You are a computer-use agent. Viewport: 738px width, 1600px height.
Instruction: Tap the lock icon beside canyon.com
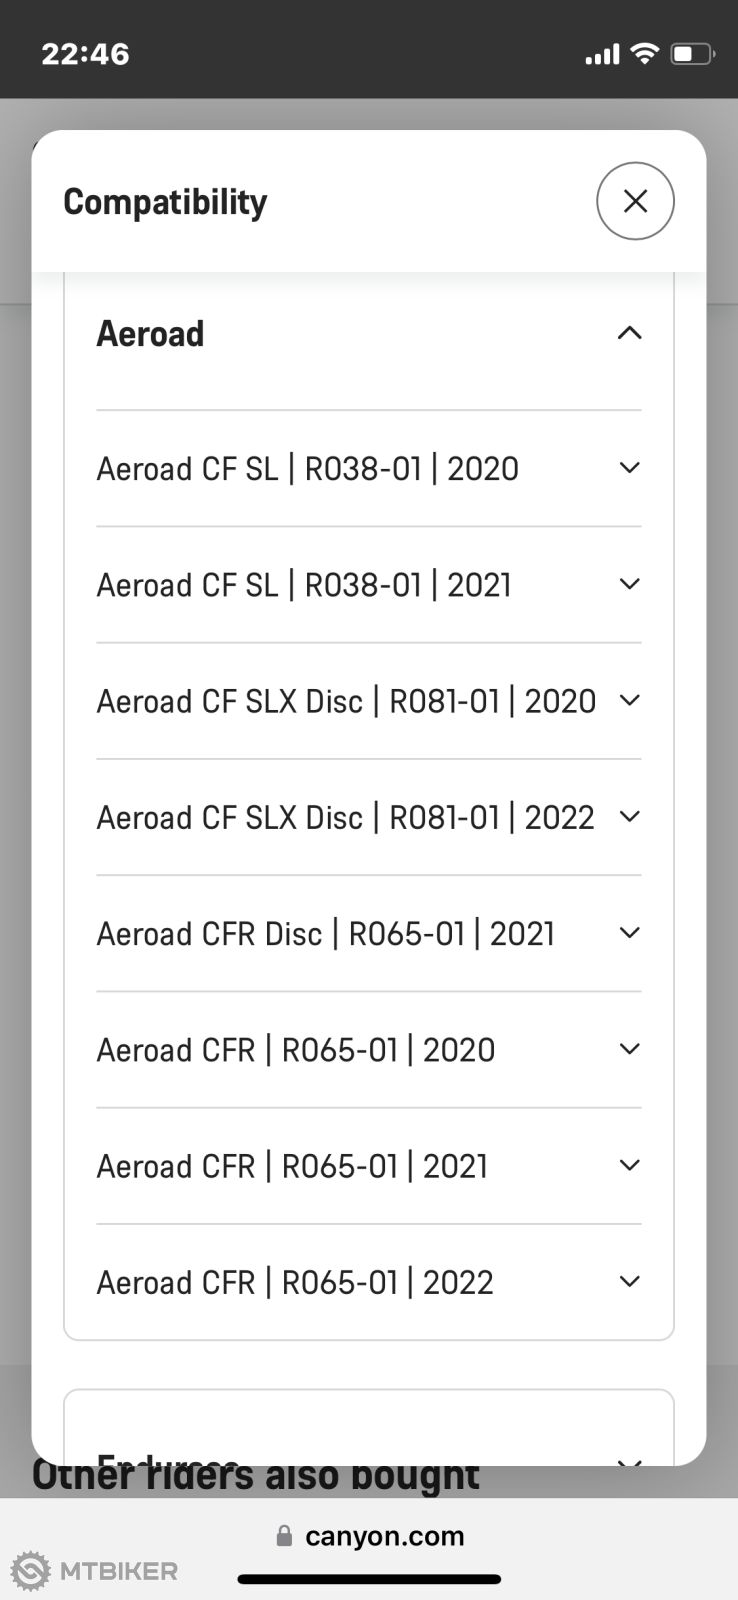coord(284,1536)
